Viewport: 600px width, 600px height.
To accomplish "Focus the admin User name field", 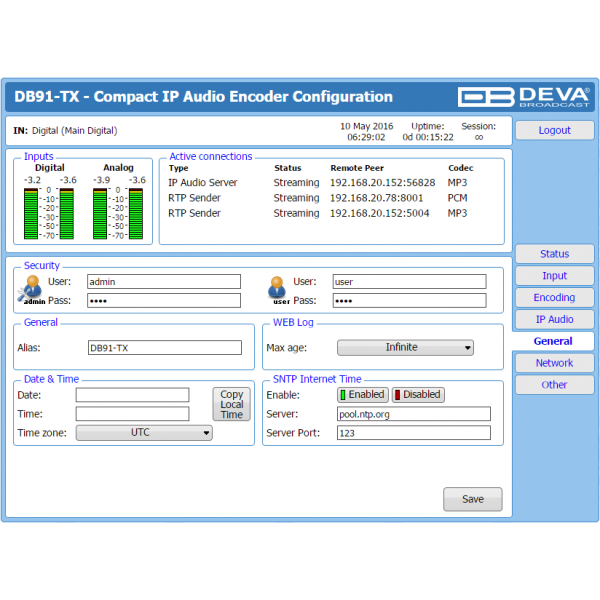I will pos(164,282).
